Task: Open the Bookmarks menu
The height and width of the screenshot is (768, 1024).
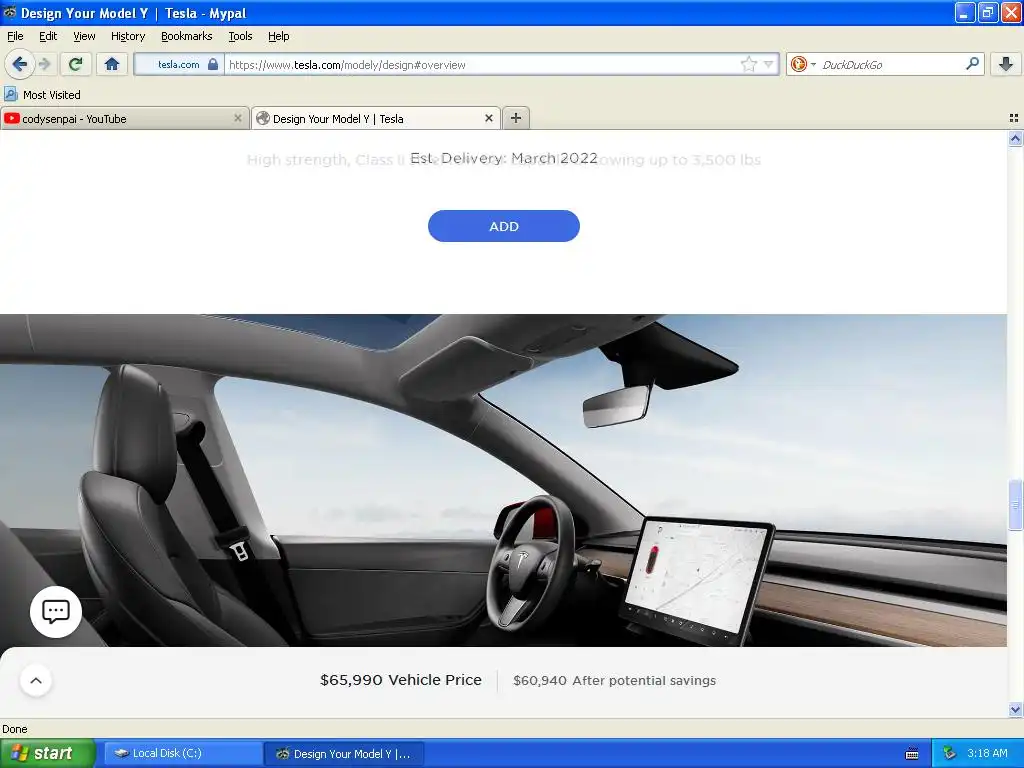Action: pos(186,36)
